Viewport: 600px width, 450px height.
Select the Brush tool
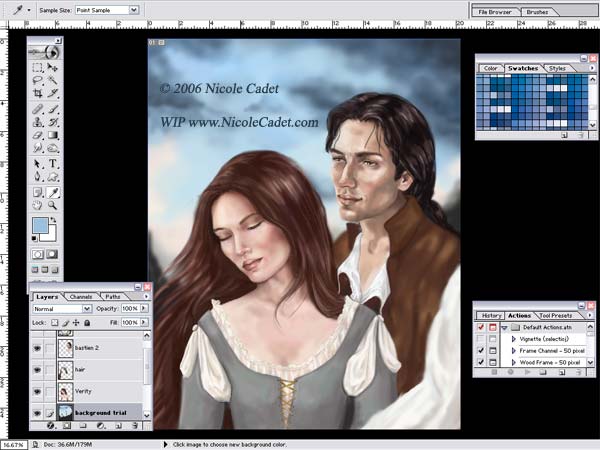tap(52, 109)
